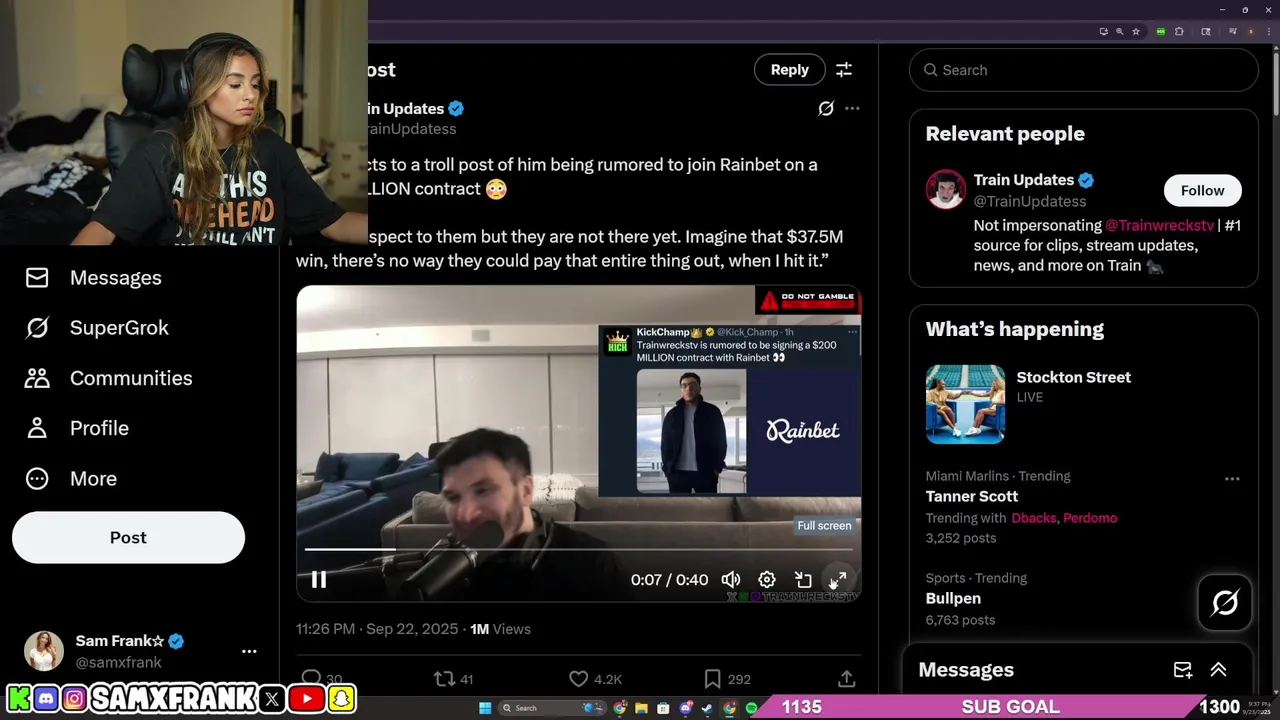Toggle video full screen button
Viewport: 1280px width, 720px height.
pos(838,579)
